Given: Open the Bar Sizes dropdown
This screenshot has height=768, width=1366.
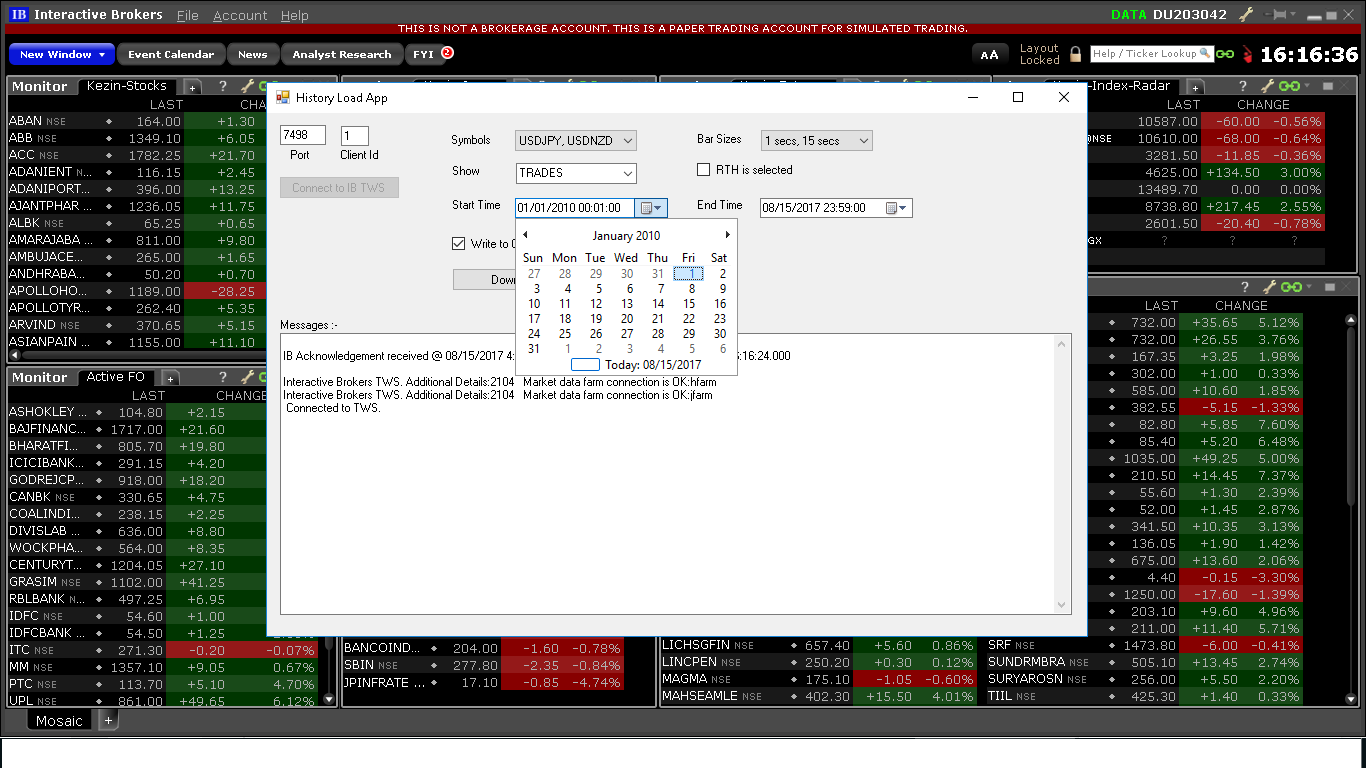Looking at the screenshot, I should coord(817,141).
